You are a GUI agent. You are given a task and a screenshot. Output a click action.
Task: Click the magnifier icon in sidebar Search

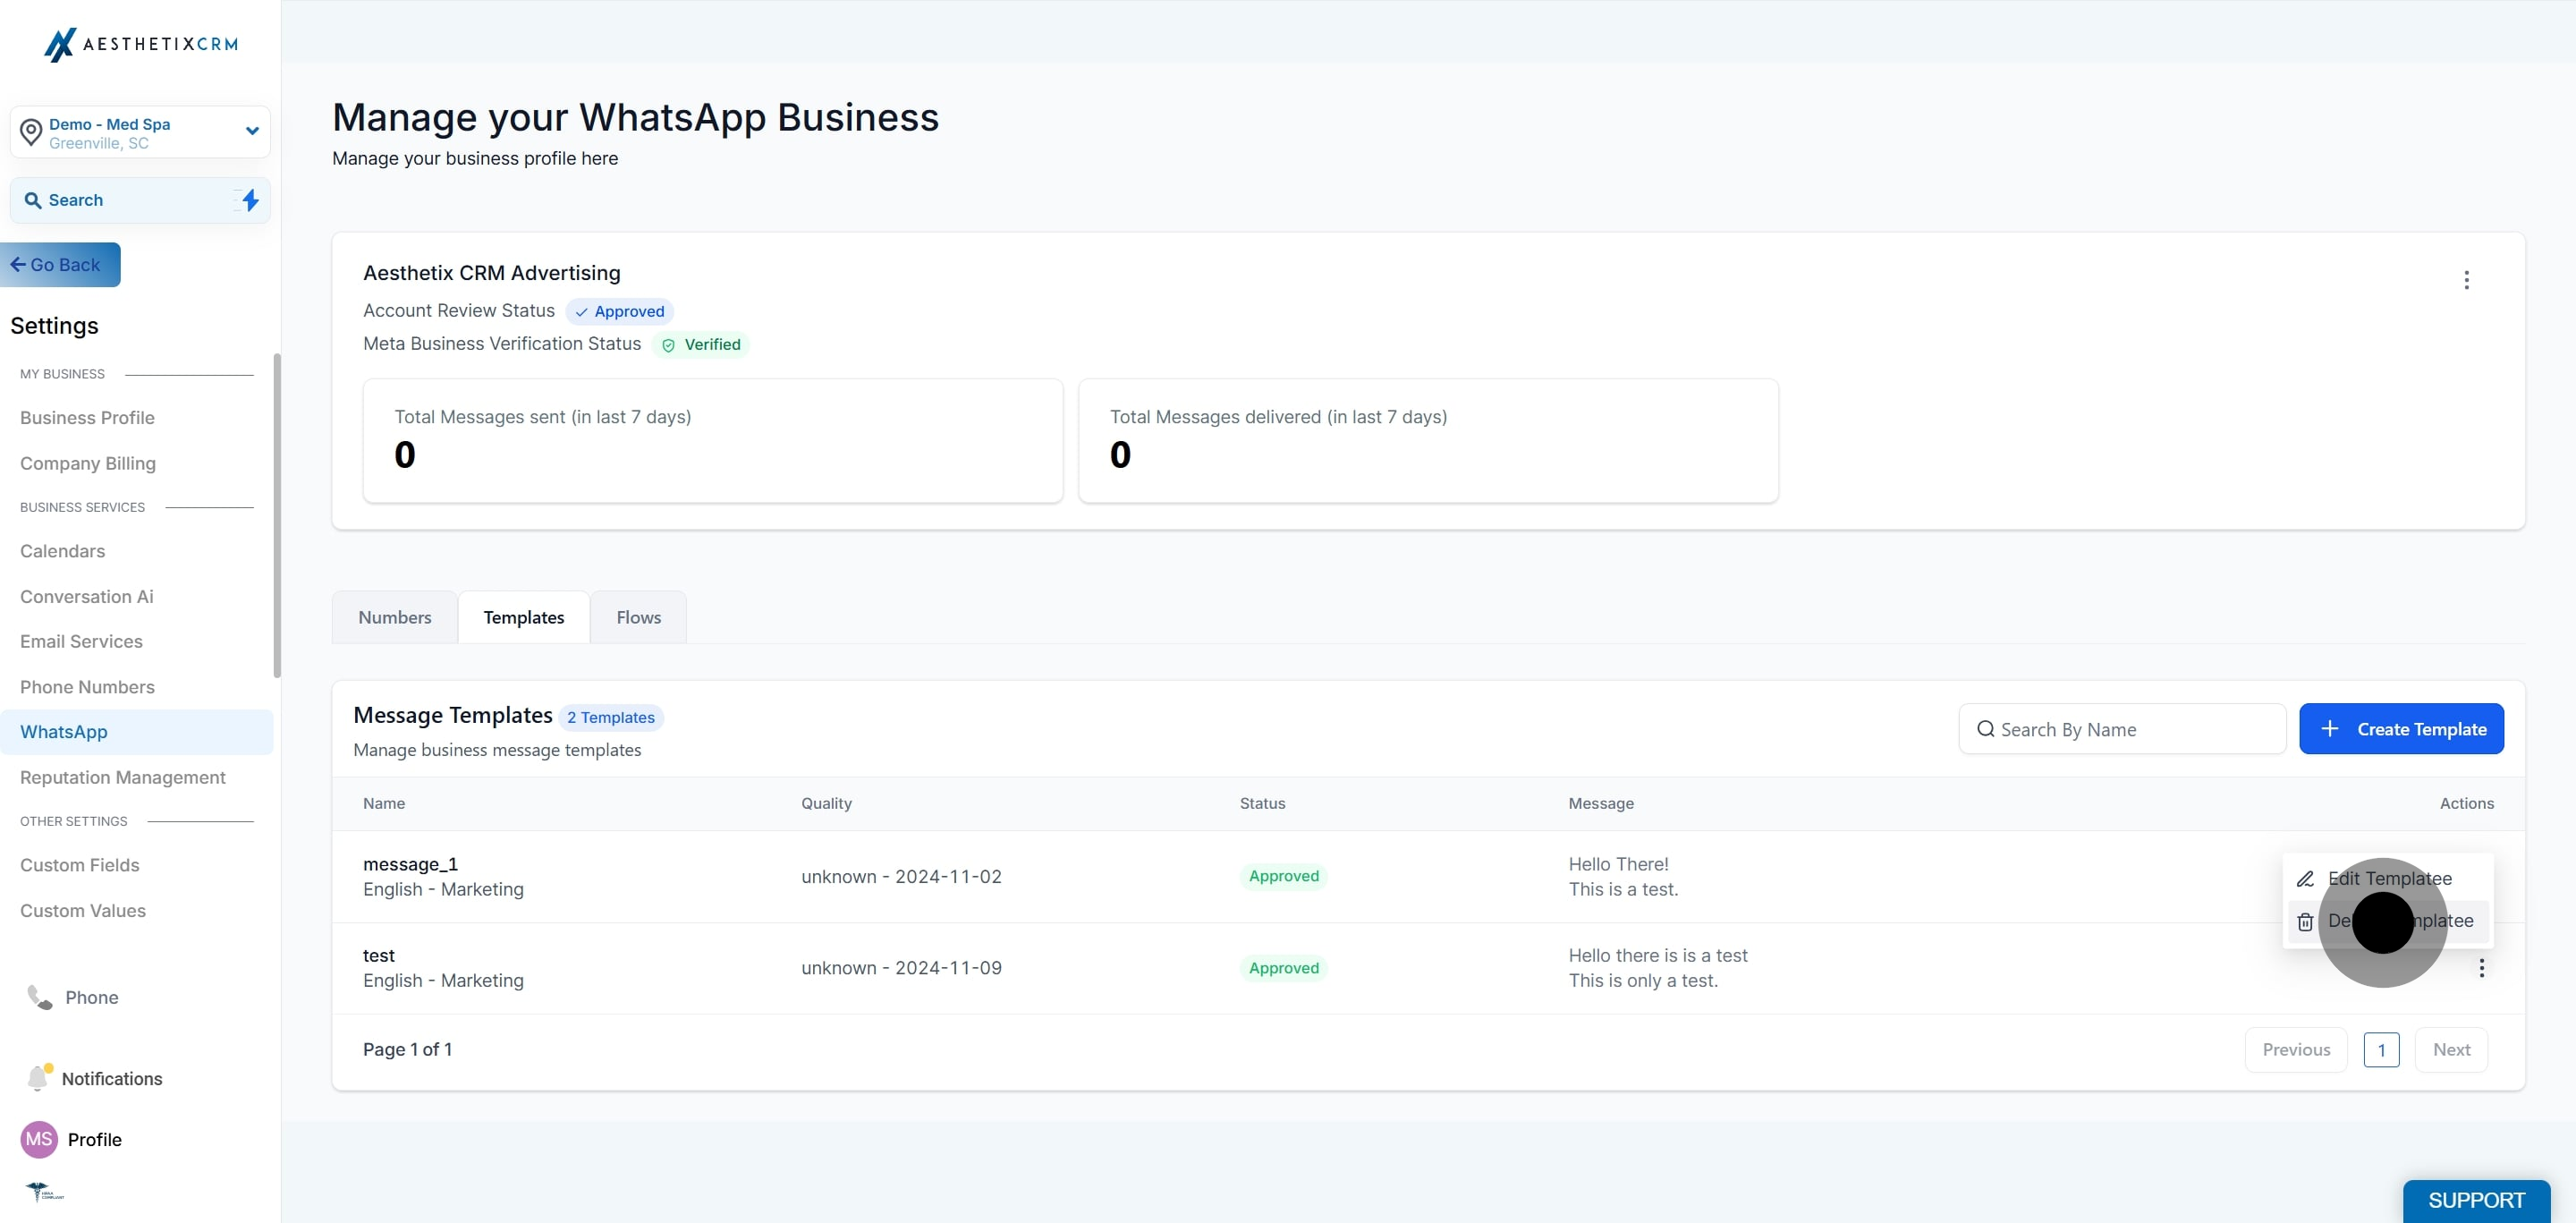33,200
